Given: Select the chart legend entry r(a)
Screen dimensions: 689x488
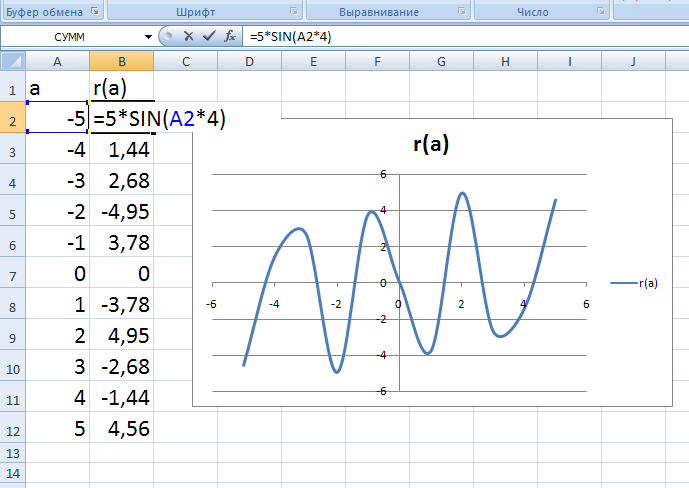Looking at the screenshot, I should [x=635, y=283].
